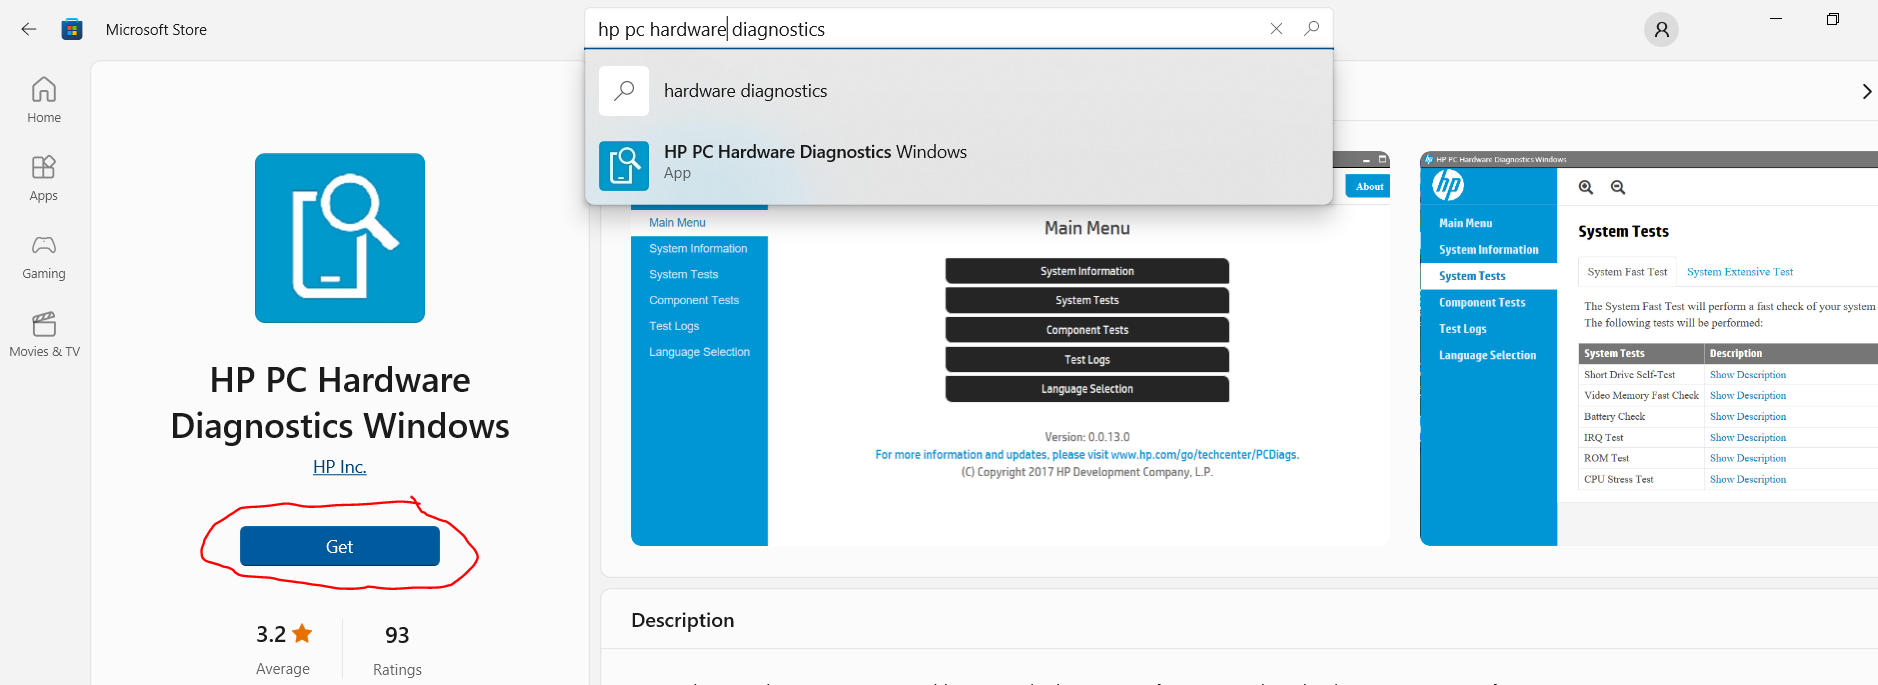The height and width of the screenshot is (685, 1878).
Task: Restore the Microsoft Store window
Action: [x=1833, y=19]
